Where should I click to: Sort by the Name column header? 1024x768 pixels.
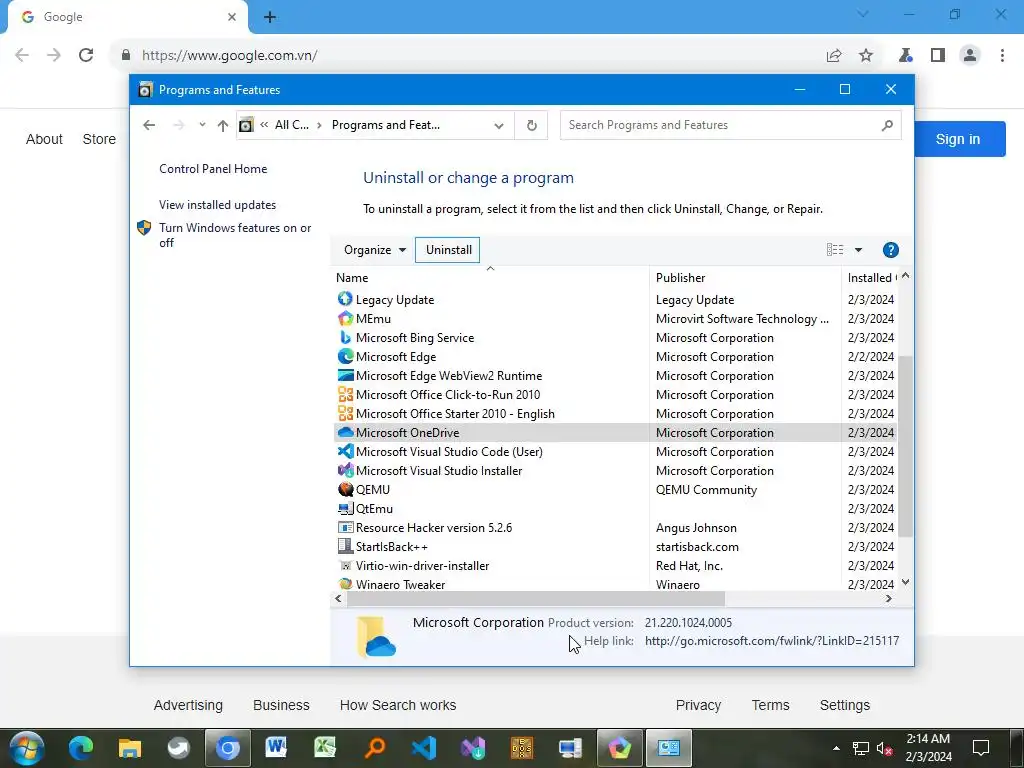coord(490,278)
